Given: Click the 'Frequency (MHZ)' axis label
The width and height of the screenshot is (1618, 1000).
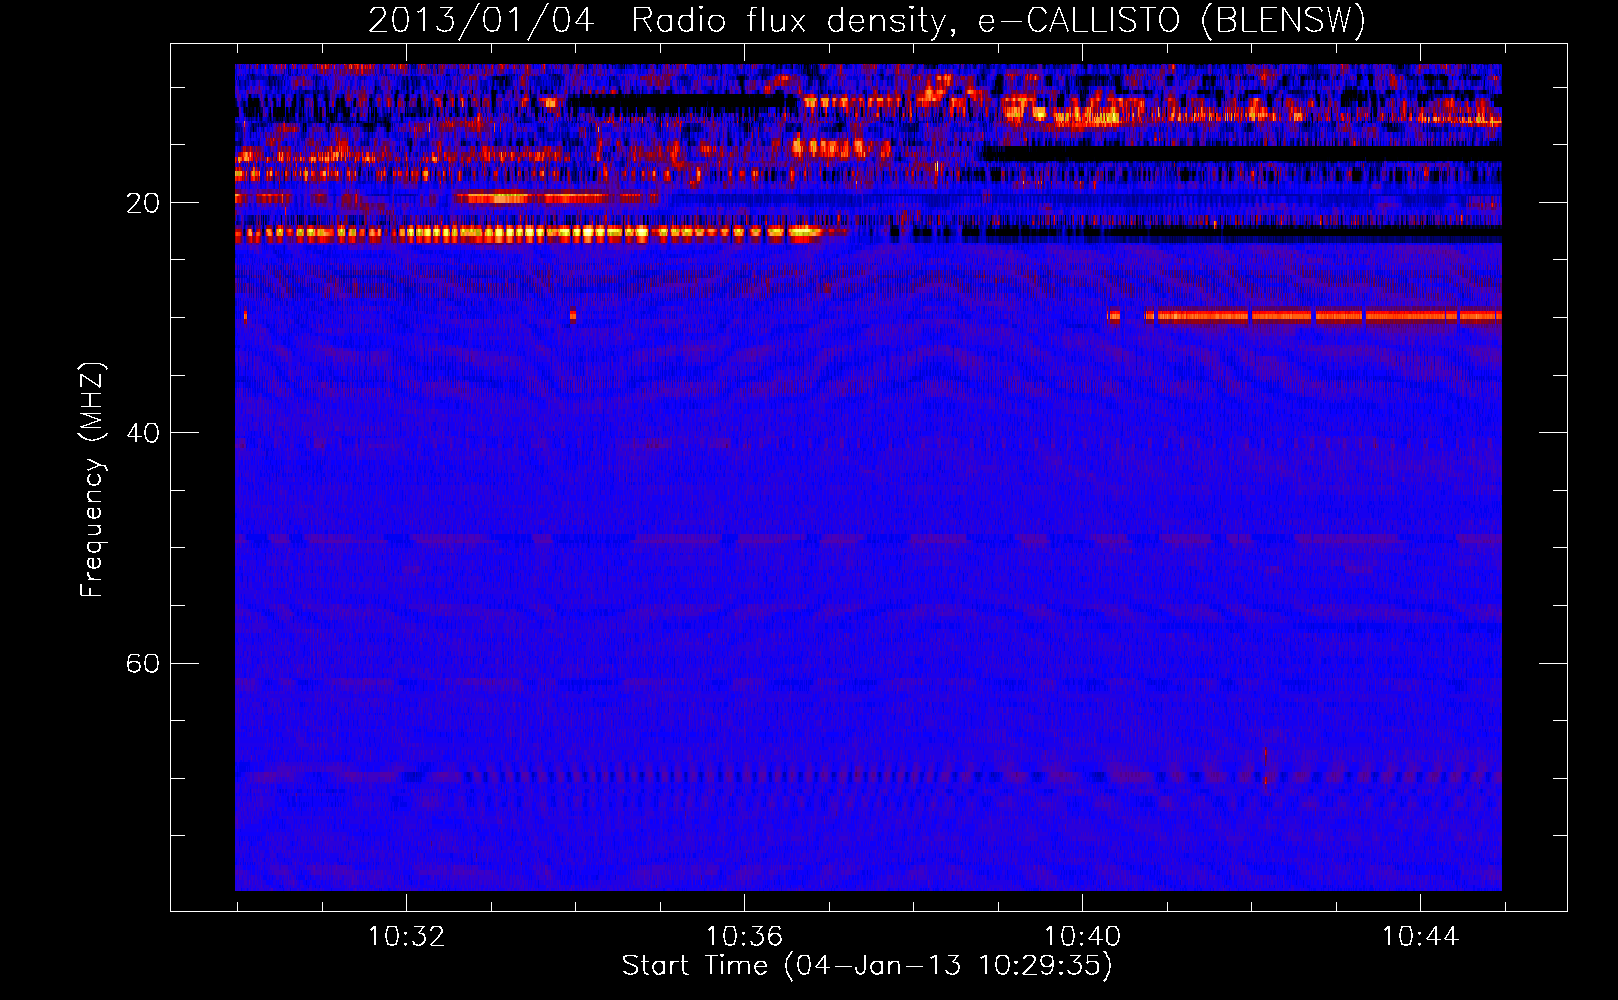Looking at the screenshot, I should click(92, 480).
